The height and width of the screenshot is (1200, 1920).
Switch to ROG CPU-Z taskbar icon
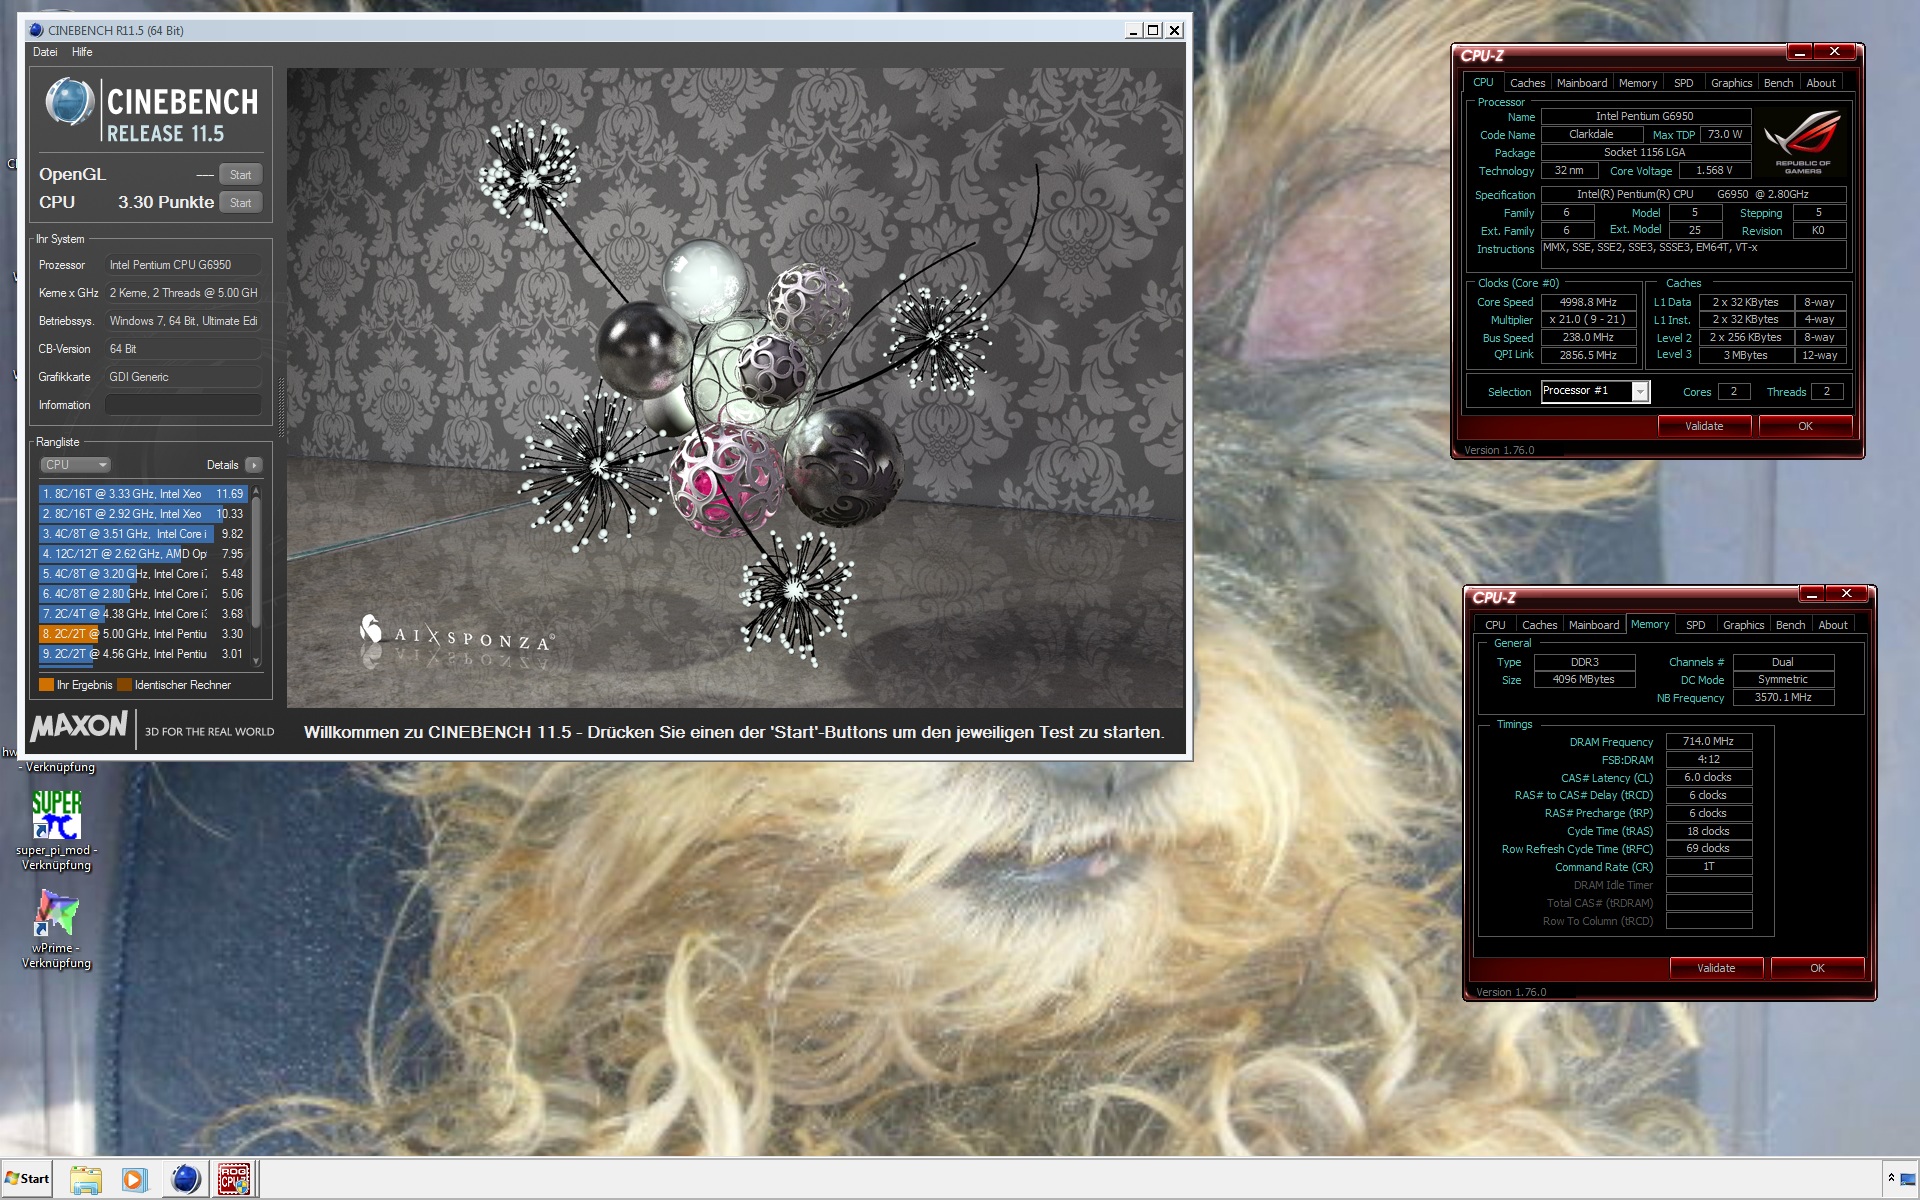(234, 1179)
